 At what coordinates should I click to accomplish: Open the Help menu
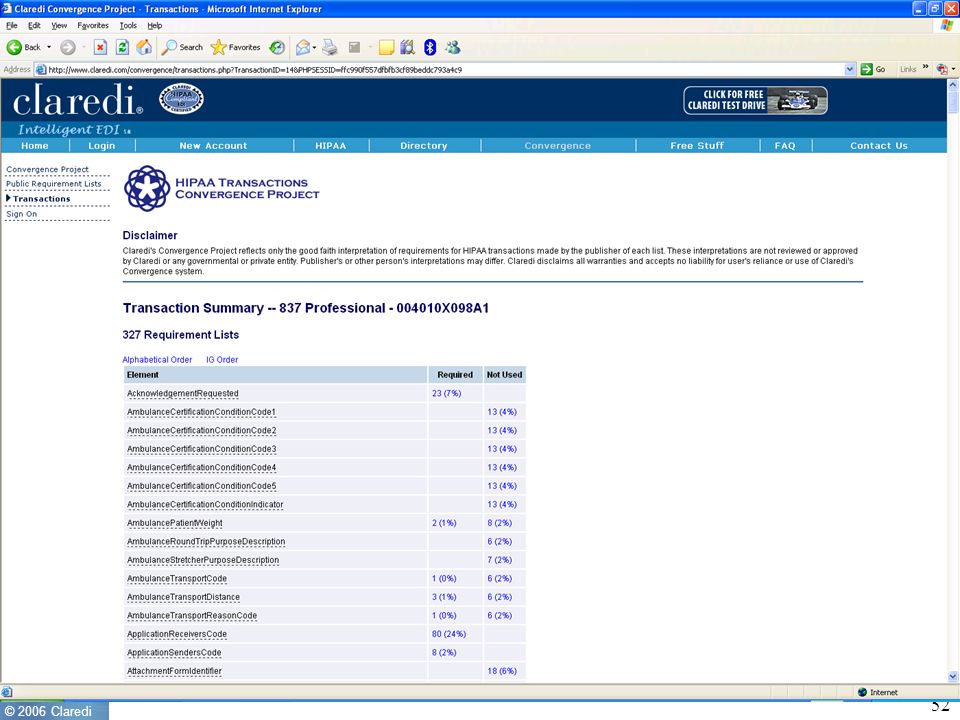click(x=155, y=26)
